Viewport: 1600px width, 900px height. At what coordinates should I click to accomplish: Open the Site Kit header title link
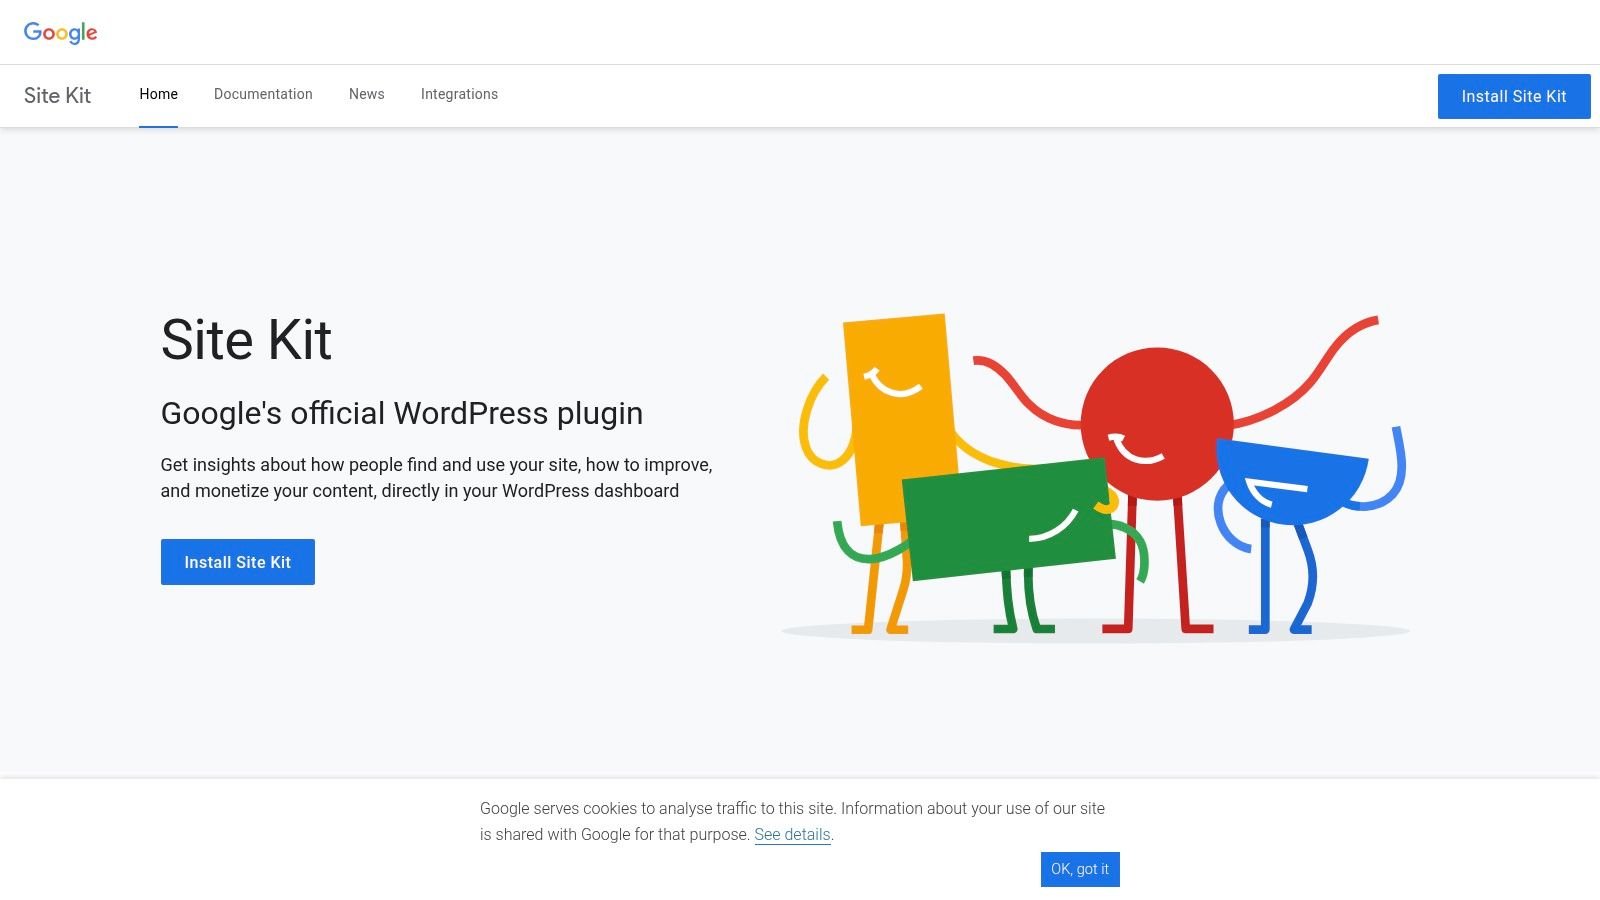pos(57,96)
